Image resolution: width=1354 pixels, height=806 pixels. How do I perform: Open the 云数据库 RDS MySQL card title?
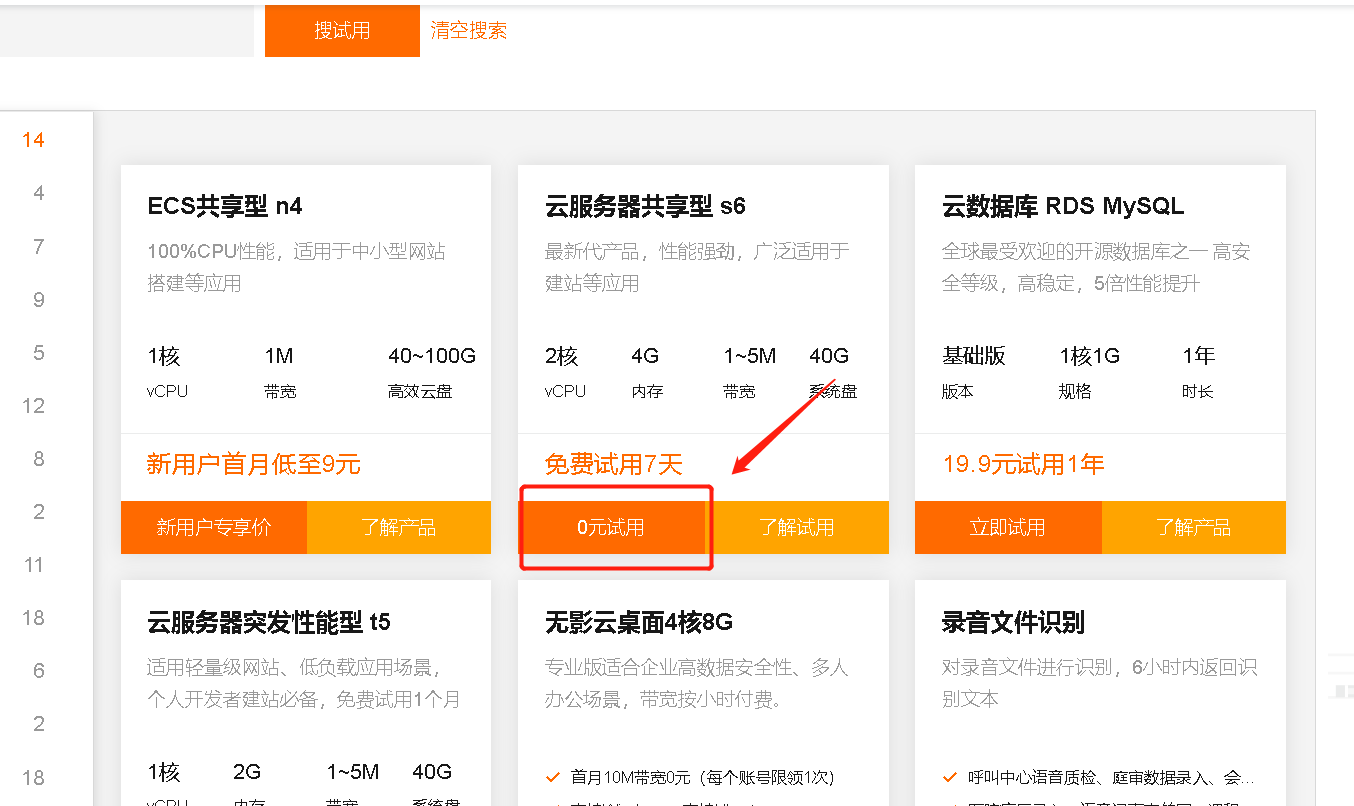[x=1063, y=206]
